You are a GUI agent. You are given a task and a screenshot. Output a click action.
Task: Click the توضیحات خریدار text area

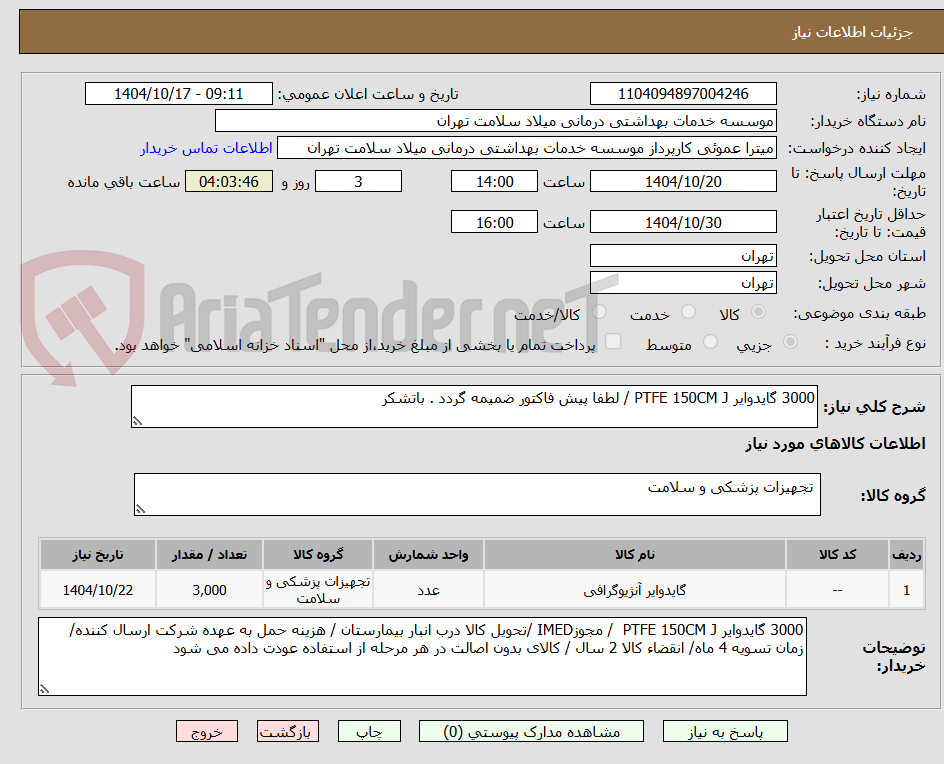click(x=423, y=656)
